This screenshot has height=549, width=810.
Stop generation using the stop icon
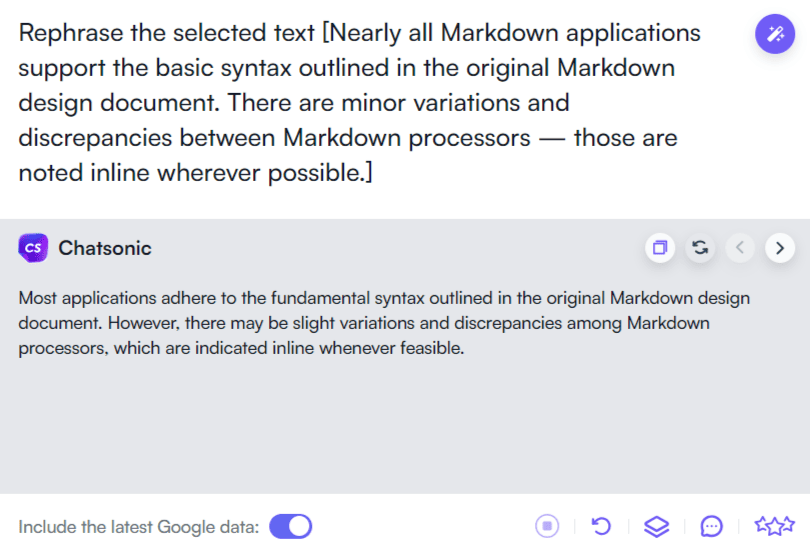[547, 526]
